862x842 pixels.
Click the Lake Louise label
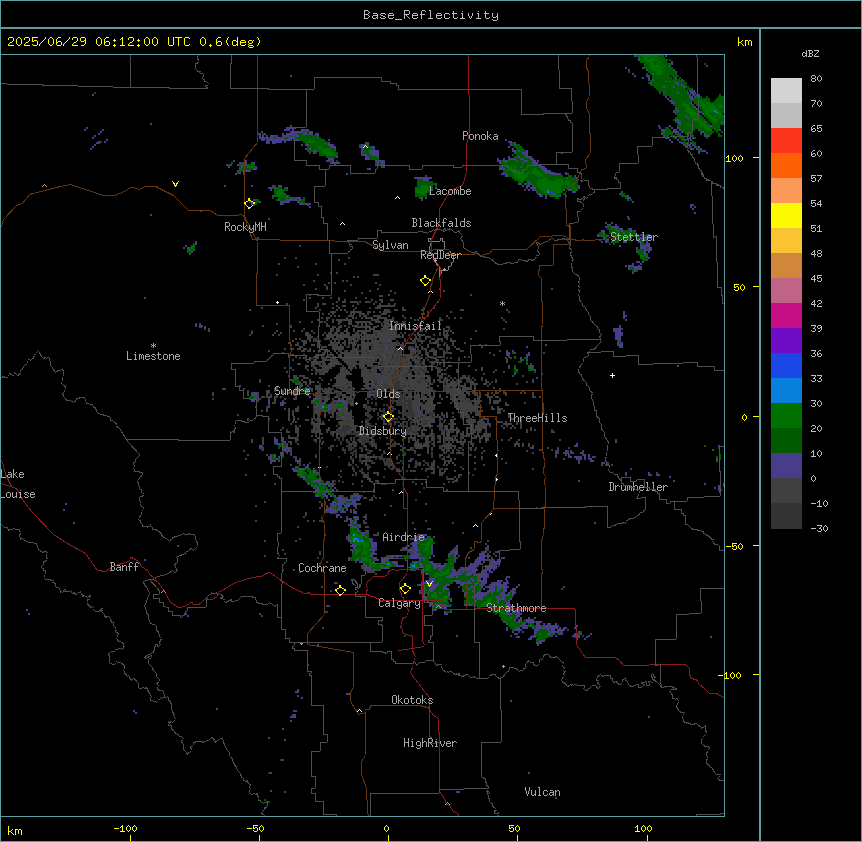tap(18, 484)
